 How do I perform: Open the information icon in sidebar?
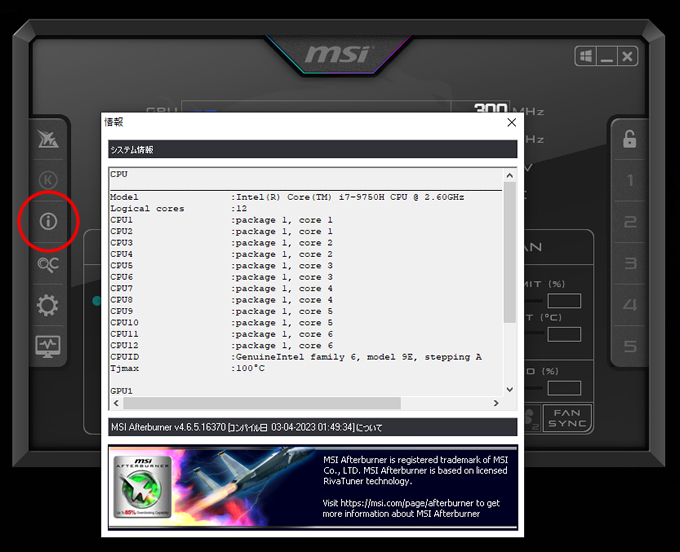tap(48, 221)
